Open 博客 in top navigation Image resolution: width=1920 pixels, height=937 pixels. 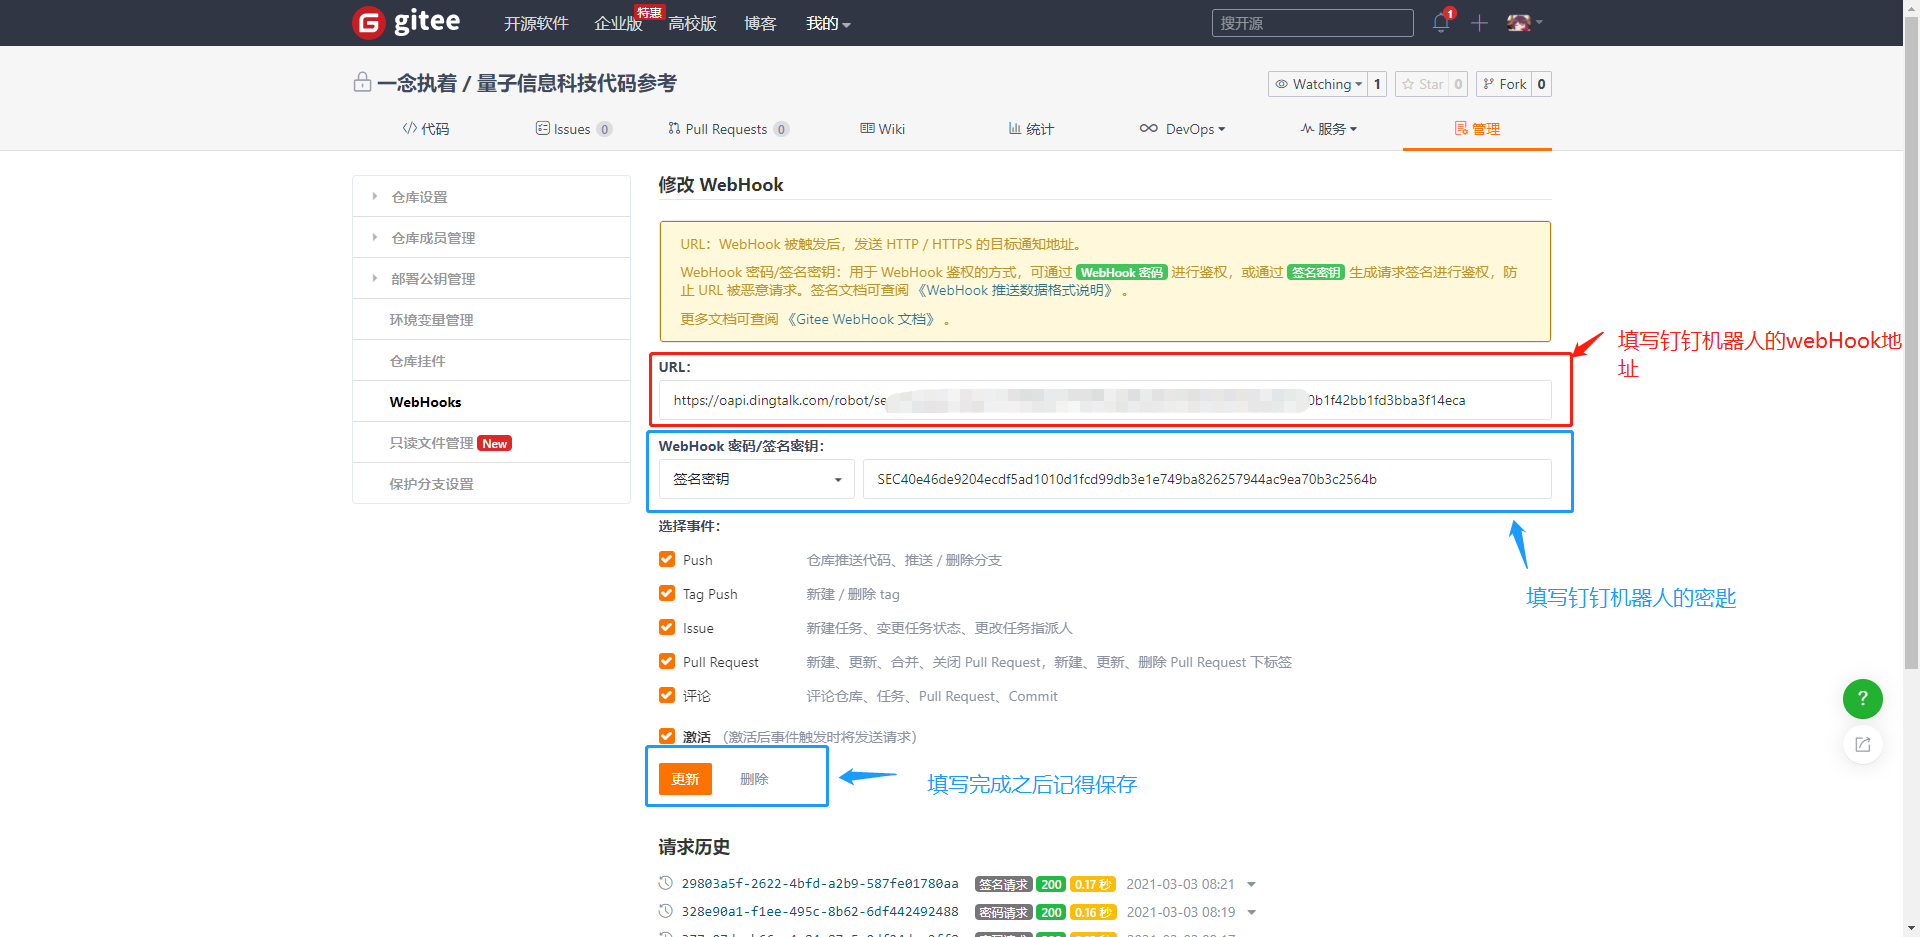pyautogui.click(x=760, y=23)
